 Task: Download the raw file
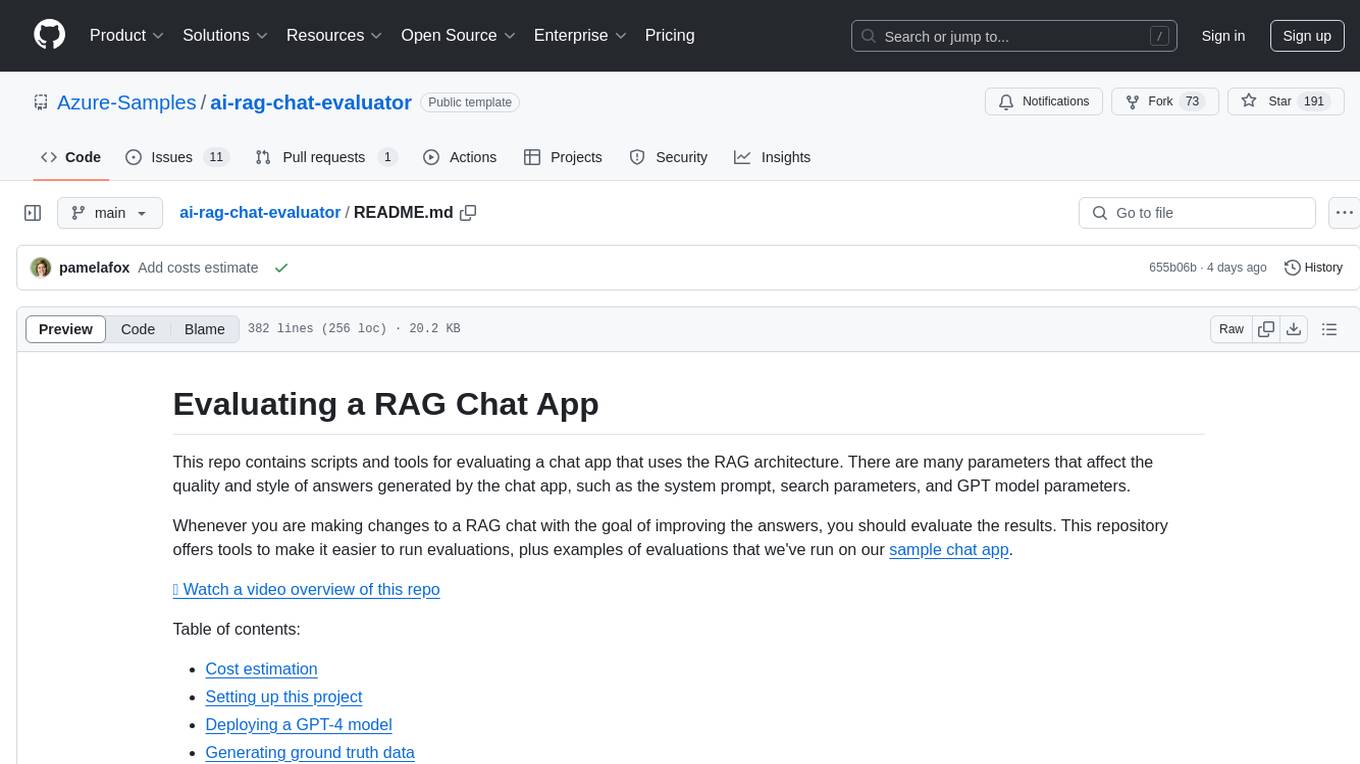[1293, 329]
